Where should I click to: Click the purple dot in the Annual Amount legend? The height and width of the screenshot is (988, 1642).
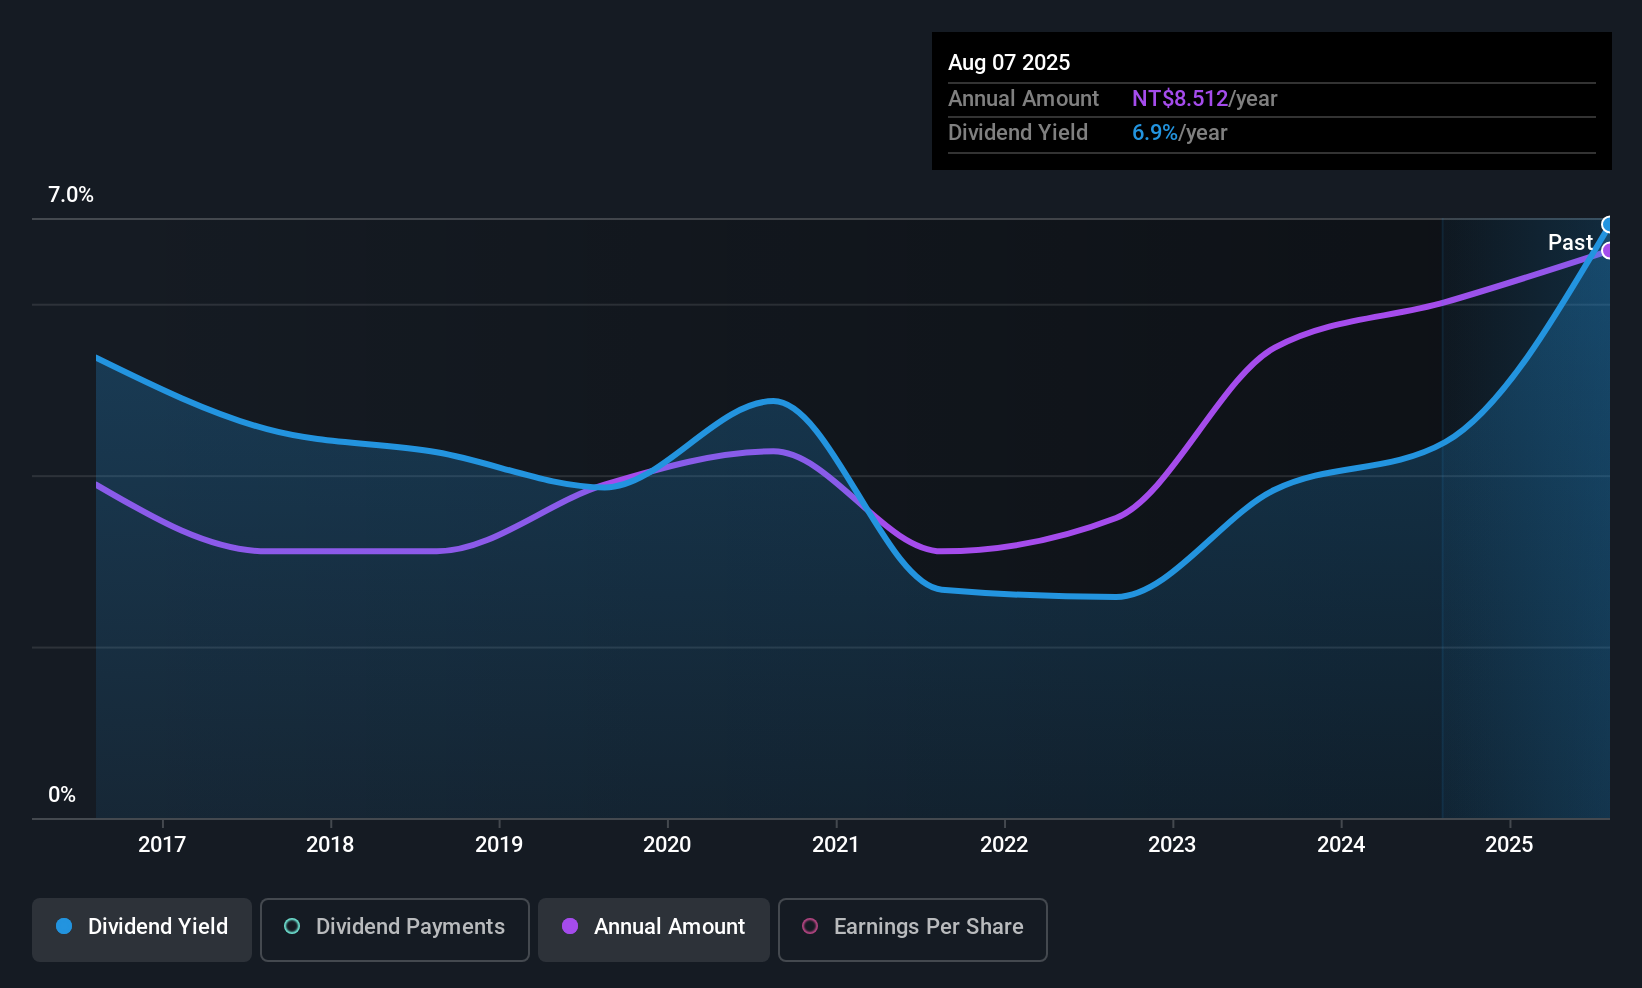tap(570, 926)
